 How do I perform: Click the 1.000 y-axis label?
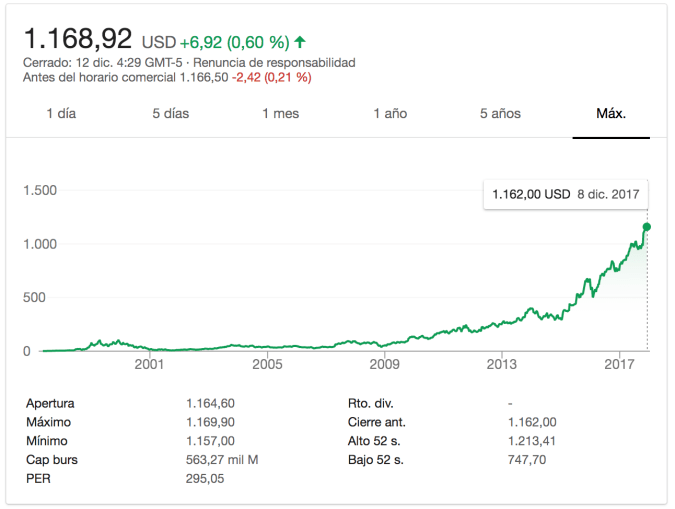coord(40,244)
